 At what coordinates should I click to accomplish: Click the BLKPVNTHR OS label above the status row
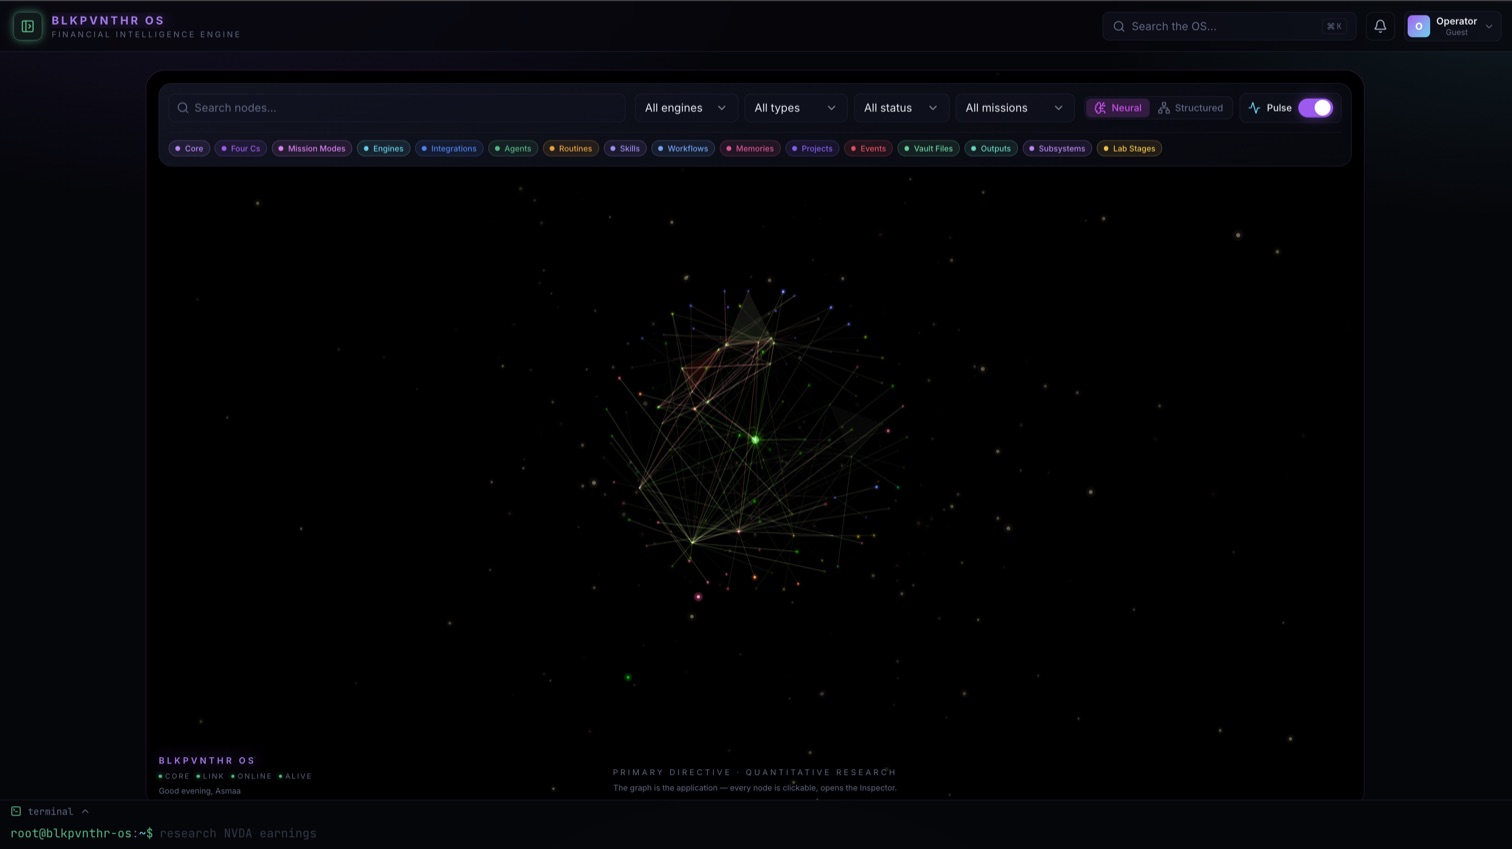(x=207, y=761)
